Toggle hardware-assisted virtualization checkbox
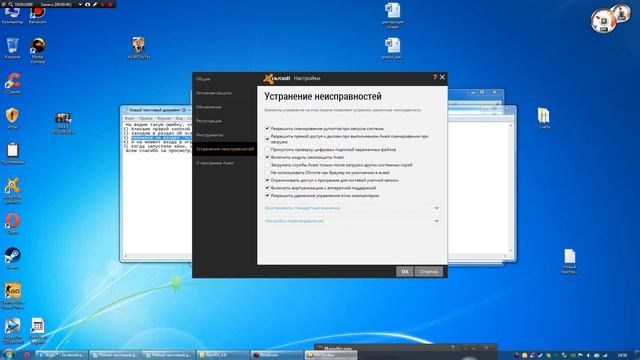 (267, 188)
